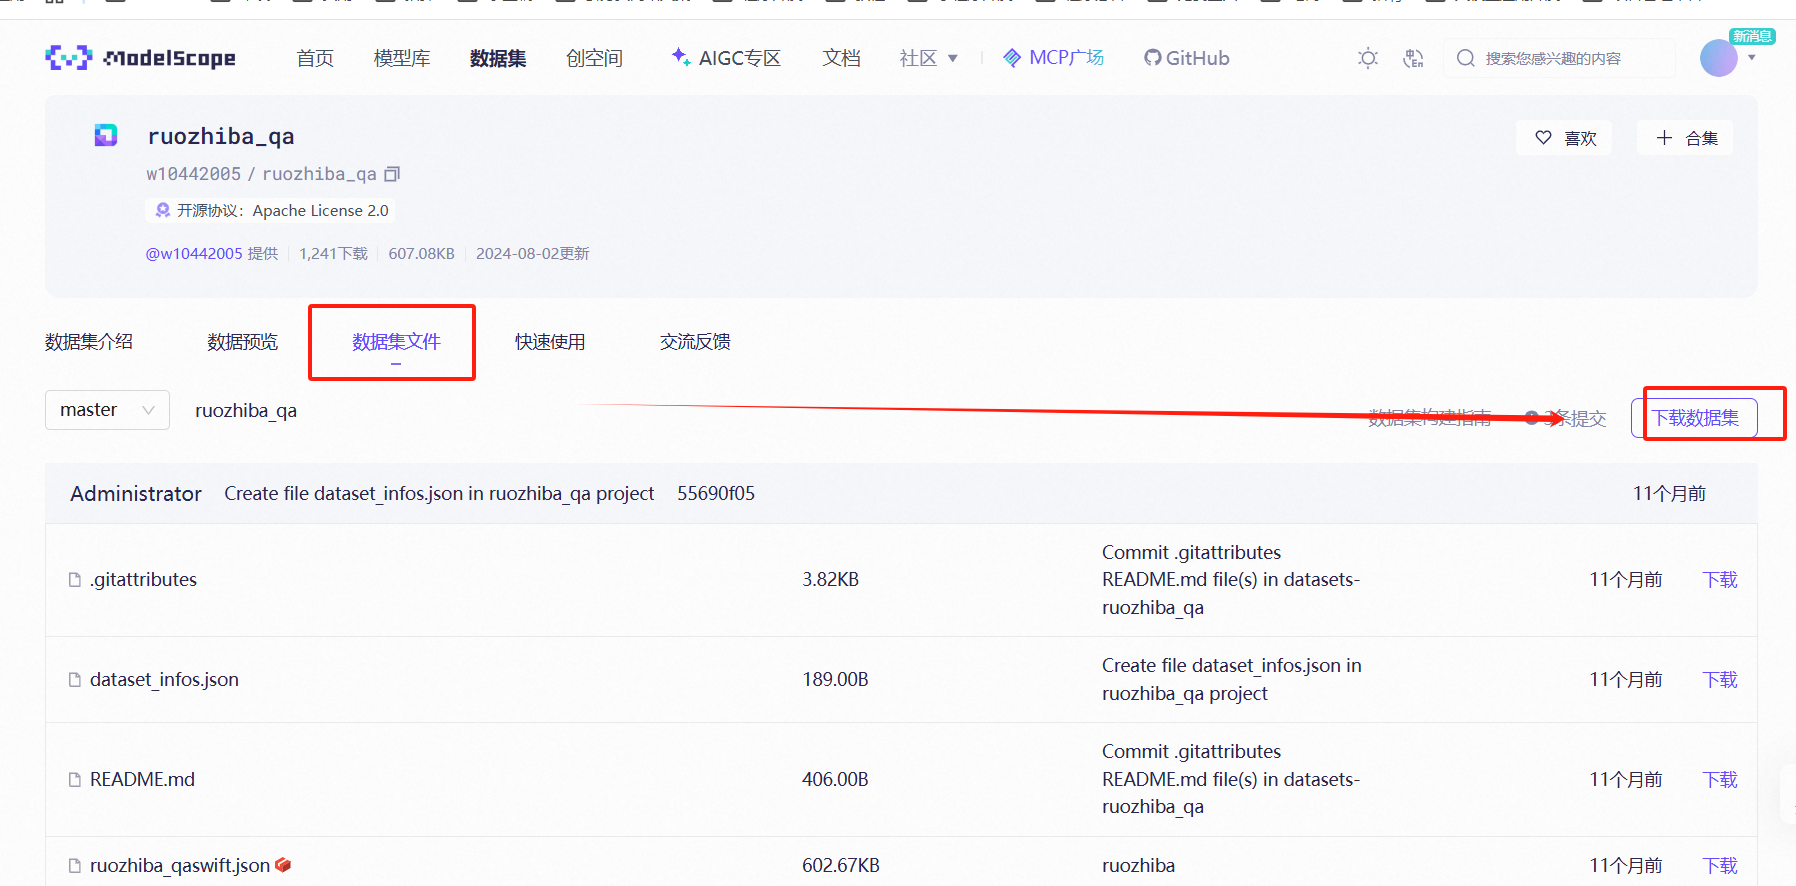The width and height of the screenshot is (1796, 886).
Task: Switch language with the translate icon
Action: coord(1413,58)
